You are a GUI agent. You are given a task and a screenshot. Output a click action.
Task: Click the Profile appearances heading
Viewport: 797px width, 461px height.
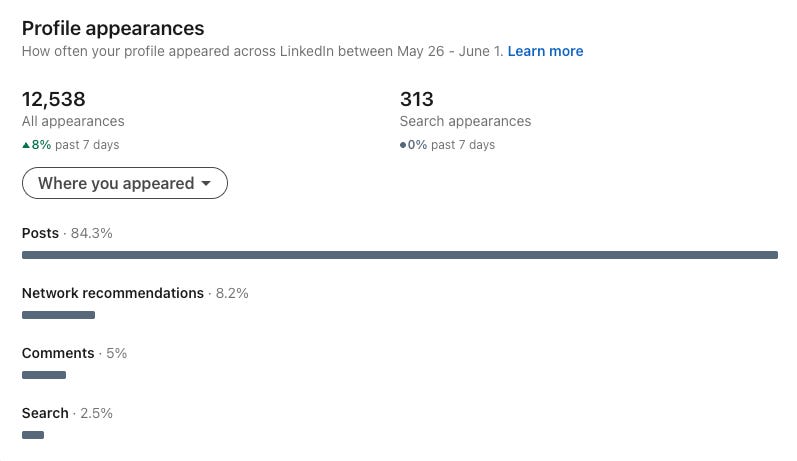click(113, 28)
